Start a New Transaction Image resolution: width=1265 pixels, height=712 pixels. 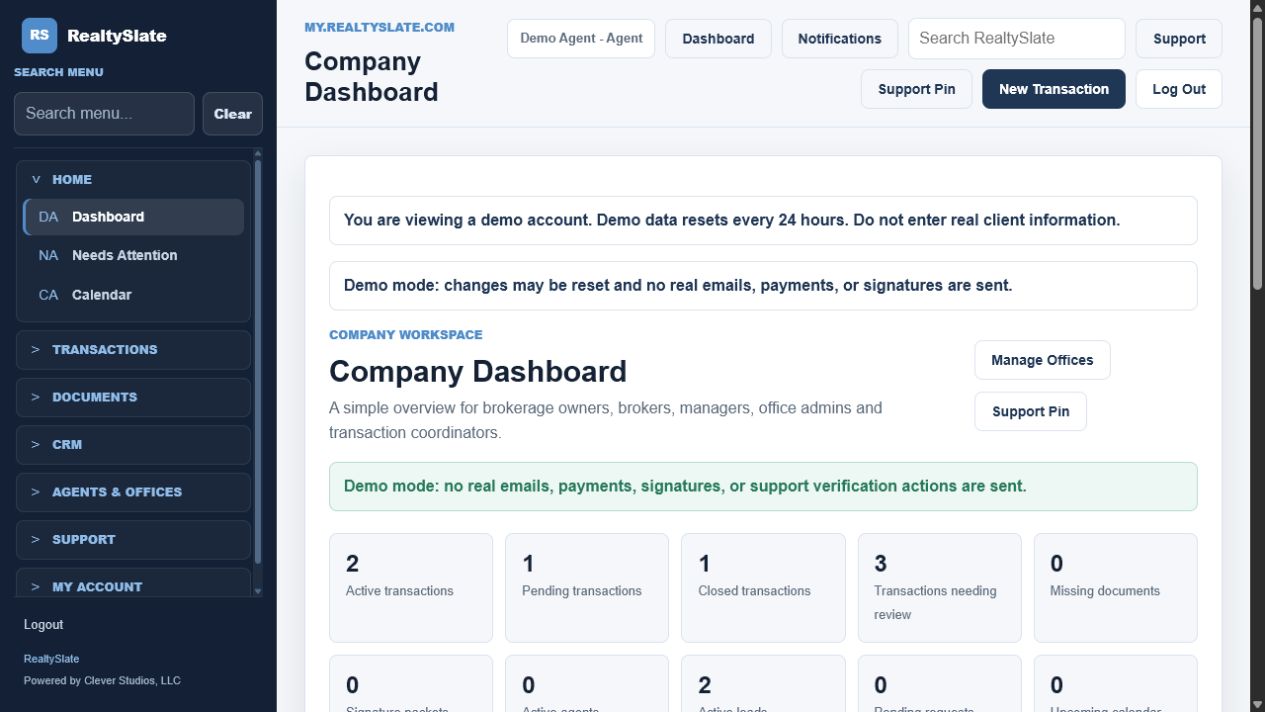[x=1053, y=89]
